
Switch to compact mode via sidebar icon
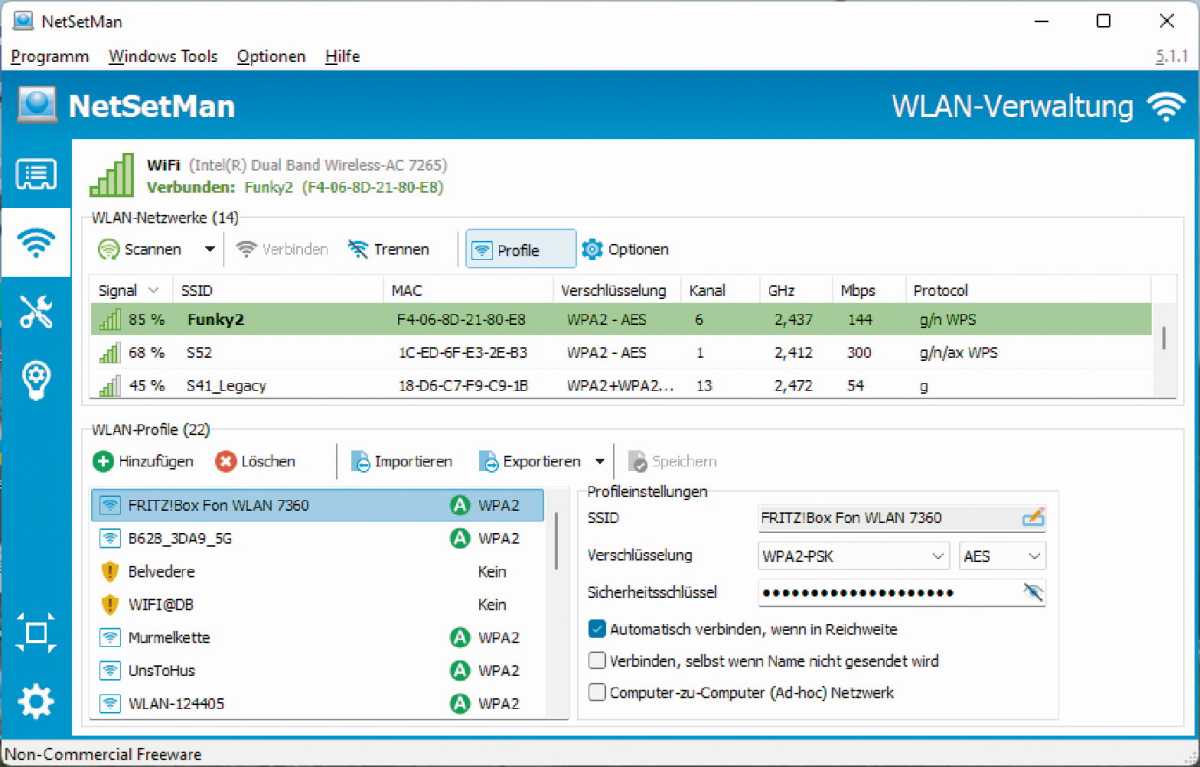[x=36, y=632]
